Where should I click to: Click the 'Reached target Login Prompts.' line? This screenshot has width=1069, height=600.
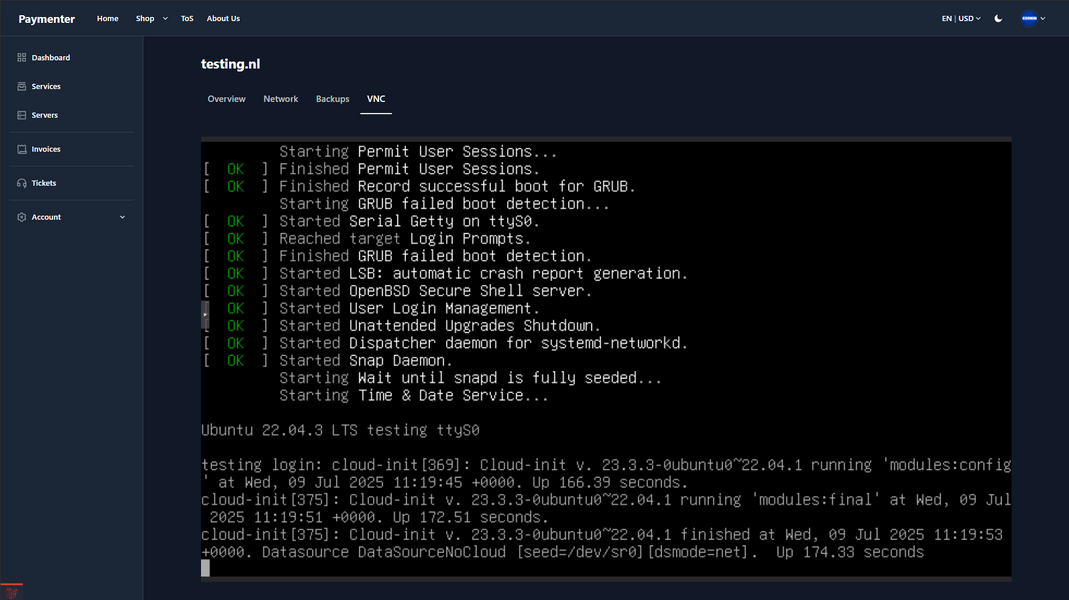(405, 239)
